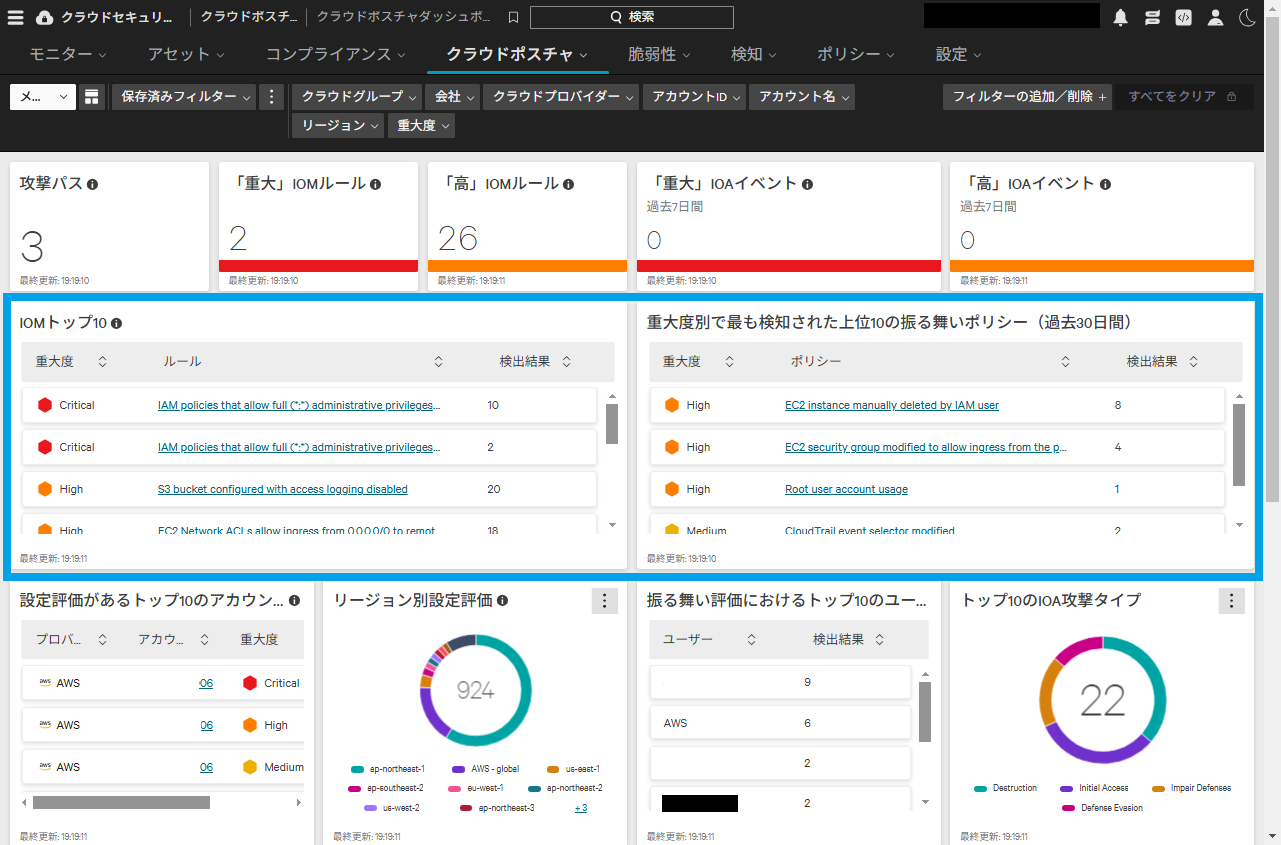This screenshot has width=1281, height=845.
Task: Select the Destruction legend swatch
Action: pyautogui.click(x=980, y=788)
